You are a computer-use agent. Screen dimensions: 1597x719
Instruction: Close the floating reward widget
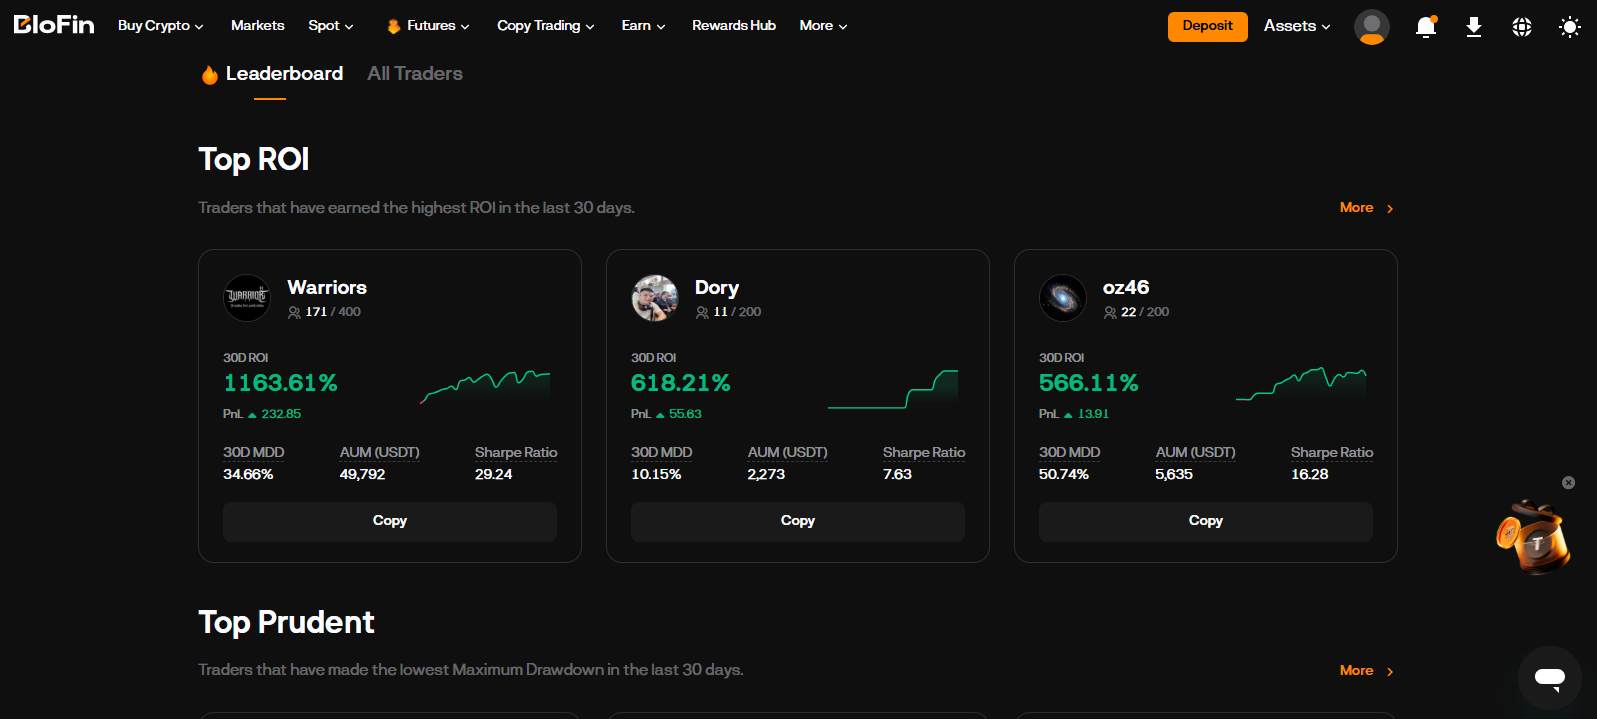[1569, 482]
